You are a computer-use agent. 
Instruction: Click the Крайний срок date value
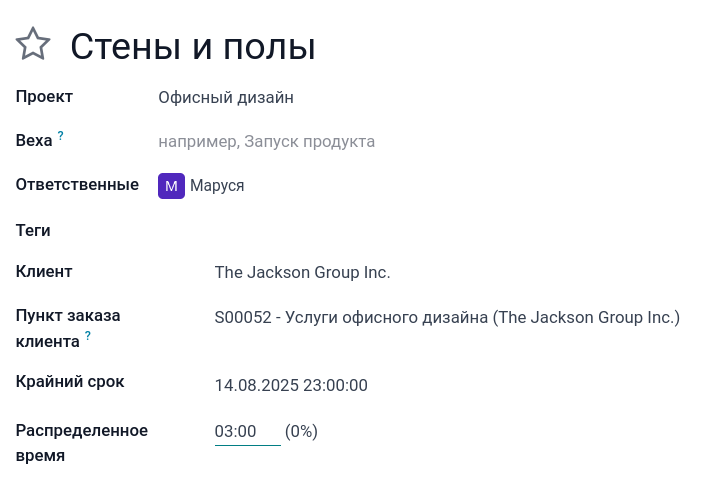(x=291, y=385)
